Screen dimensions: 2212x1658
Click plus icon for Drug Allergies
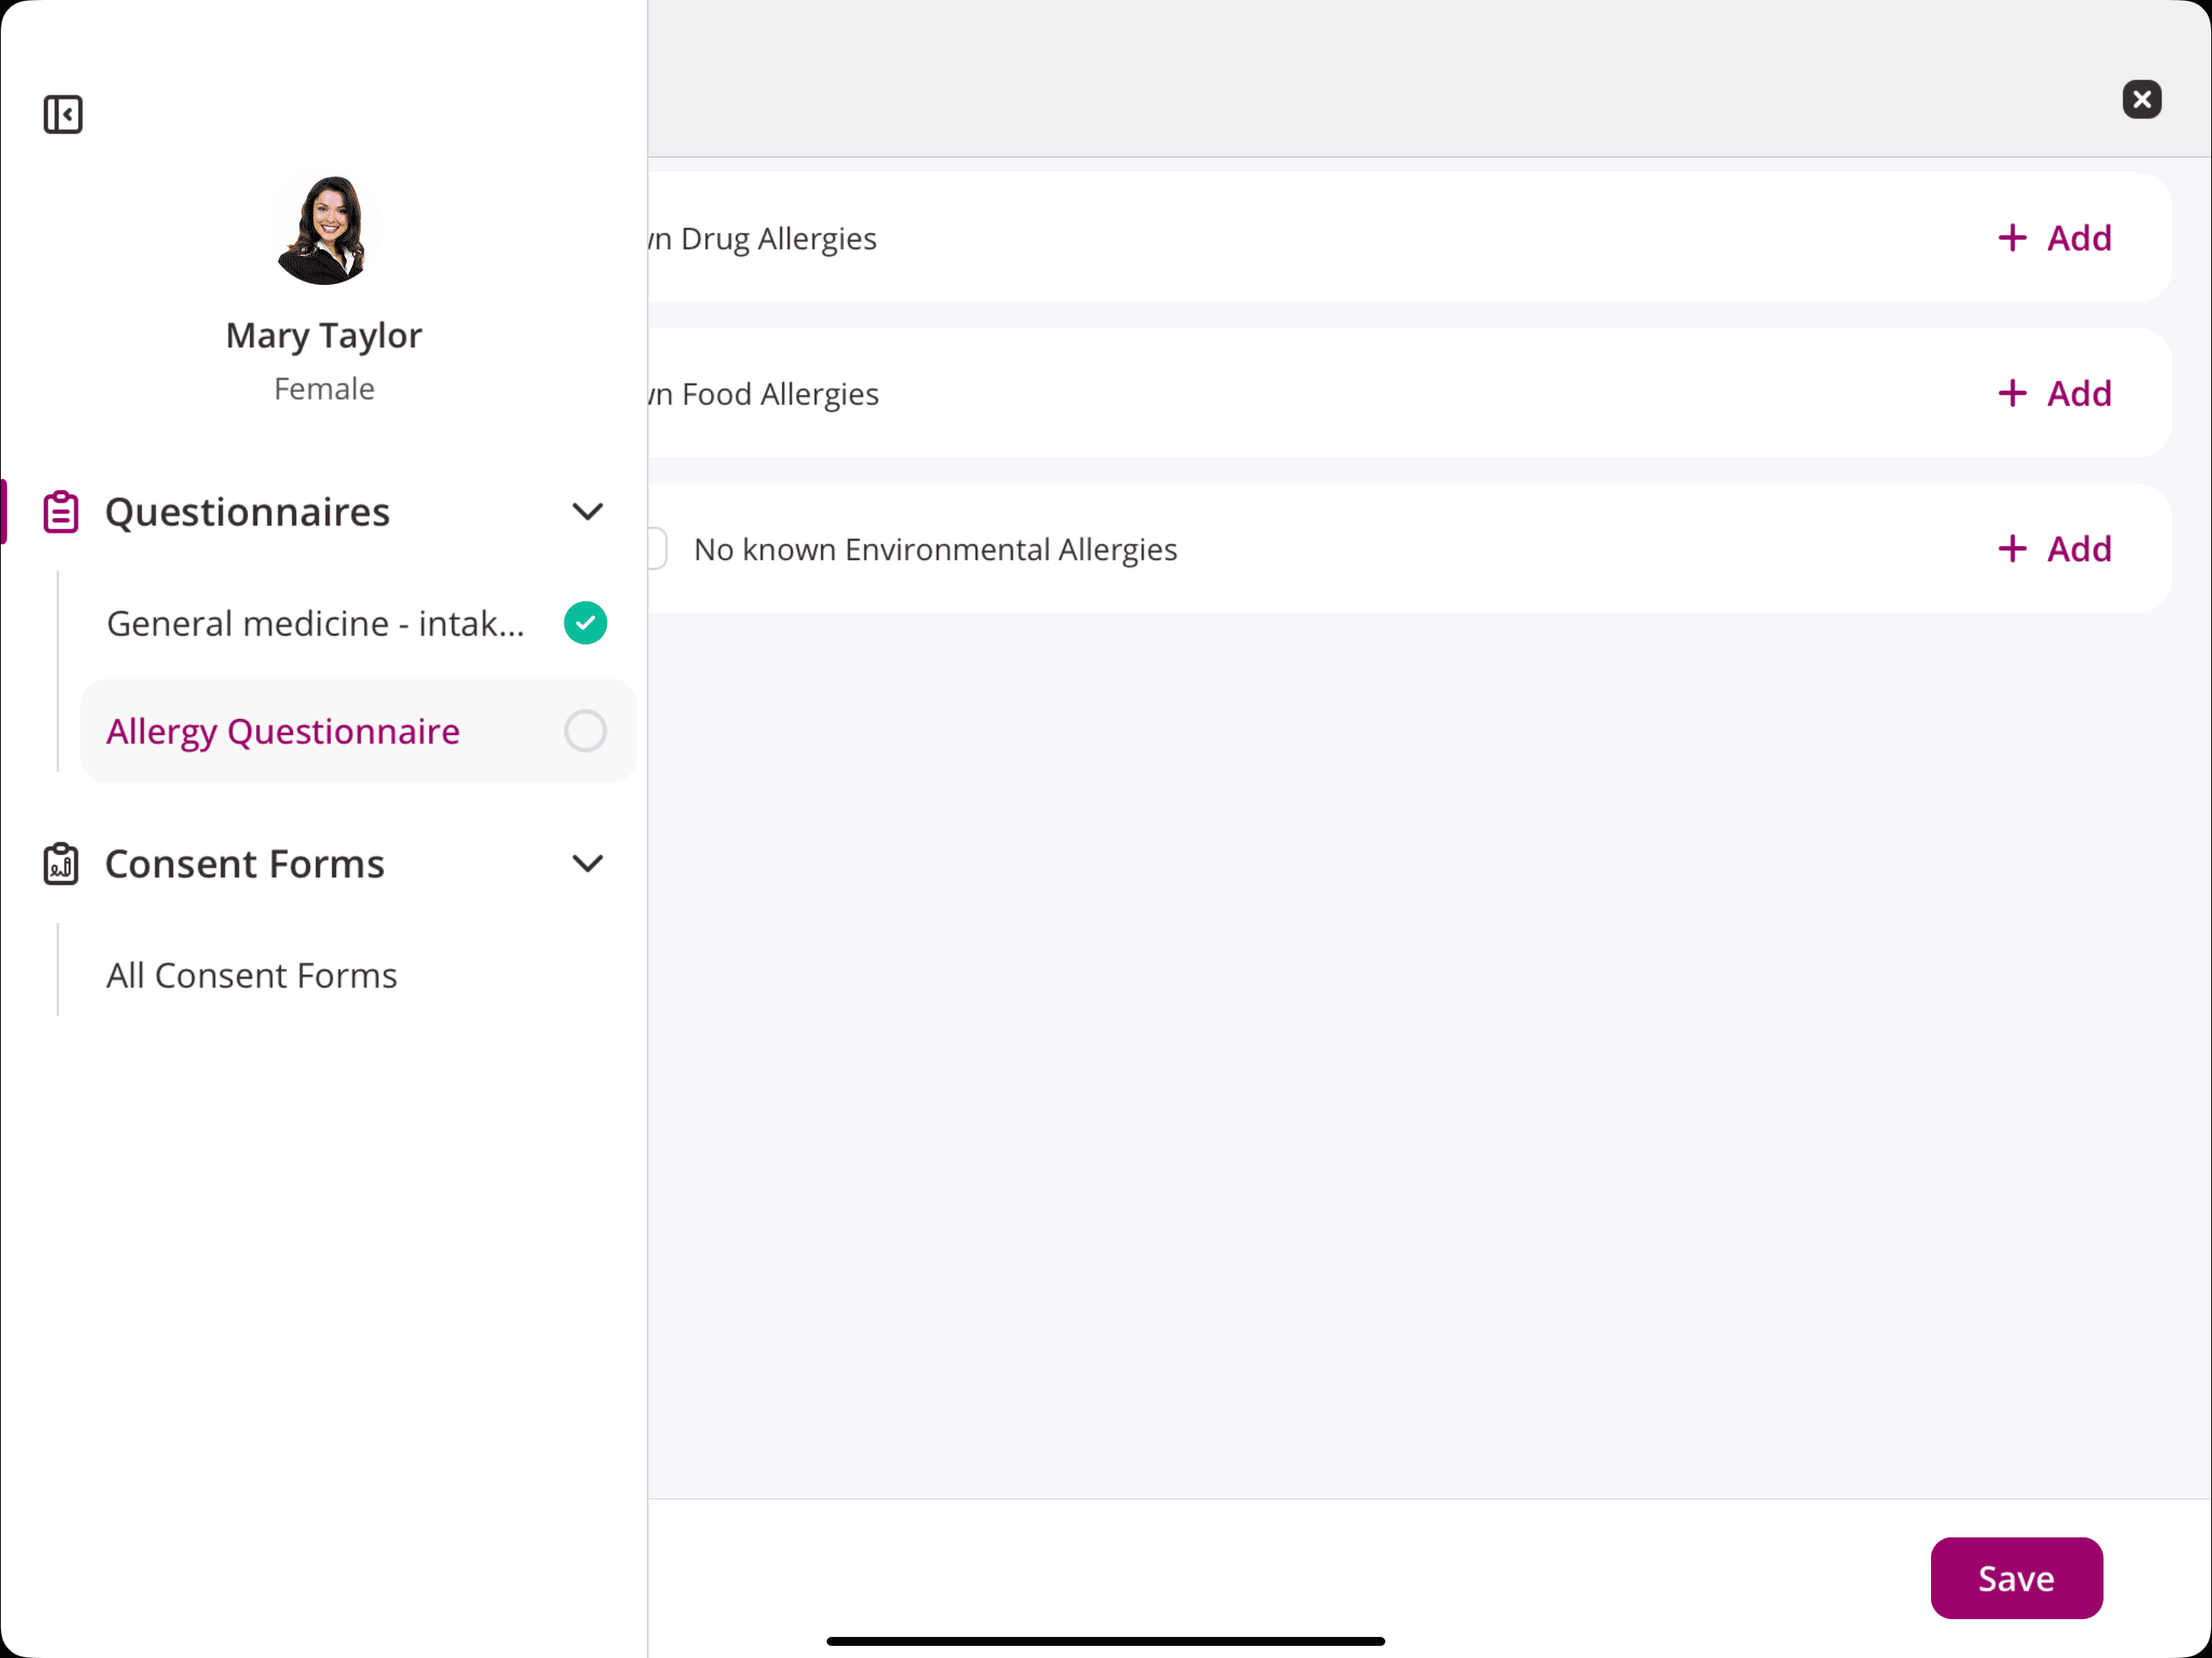2011,238
